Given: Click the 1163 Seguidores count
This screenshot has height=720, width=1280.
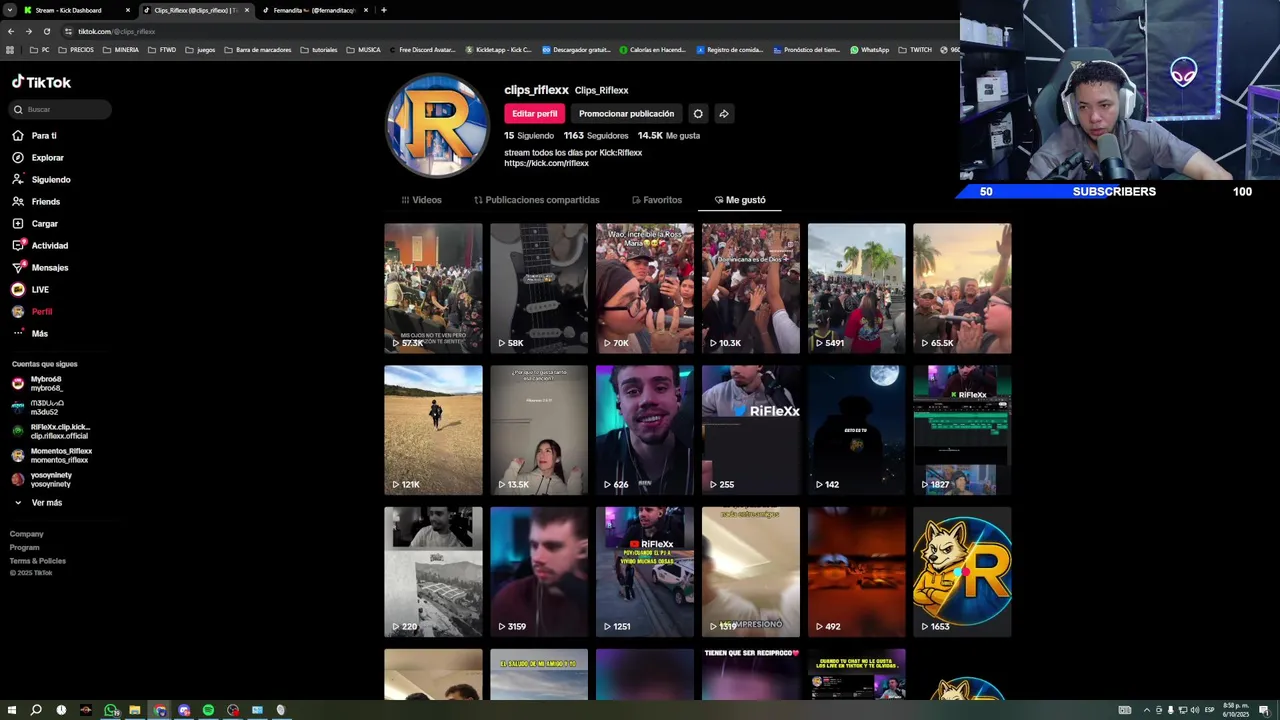Looking at the screenshot, I should (x=595, y=135).
